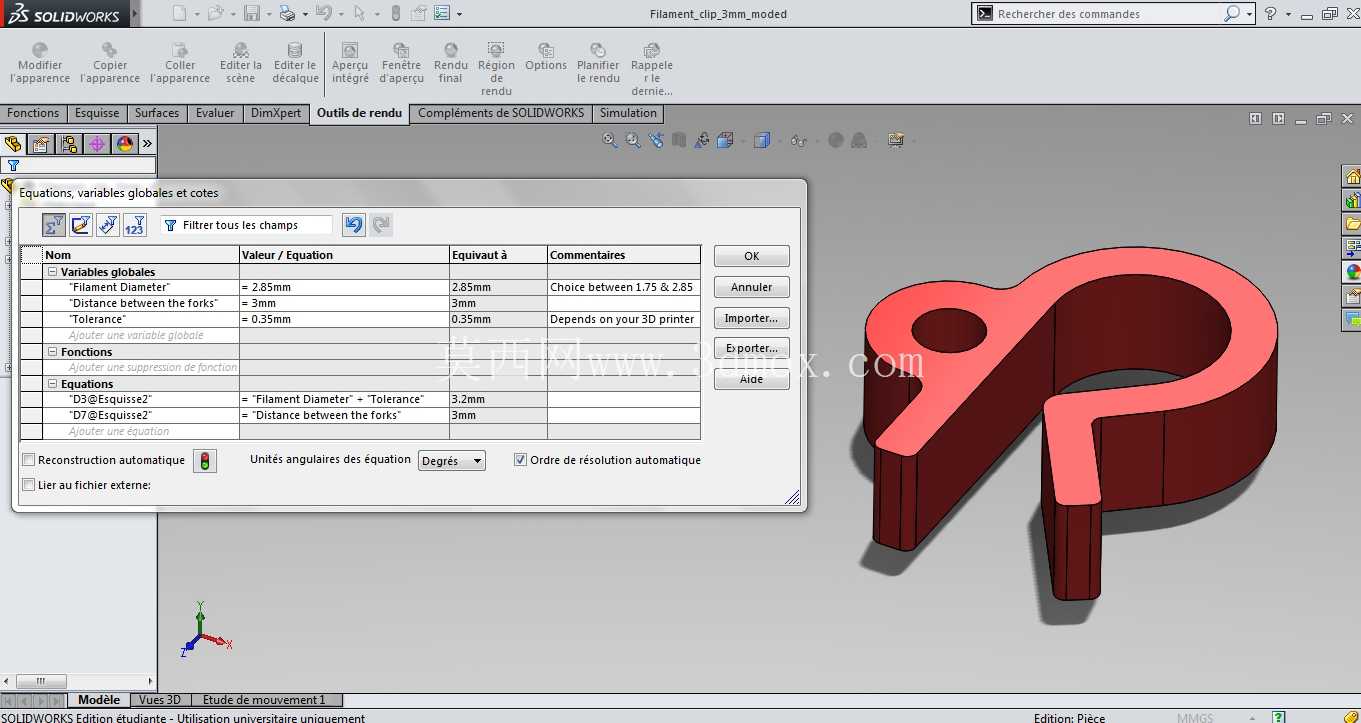Switch to the Evaluer tab

(x=215, y=113)
